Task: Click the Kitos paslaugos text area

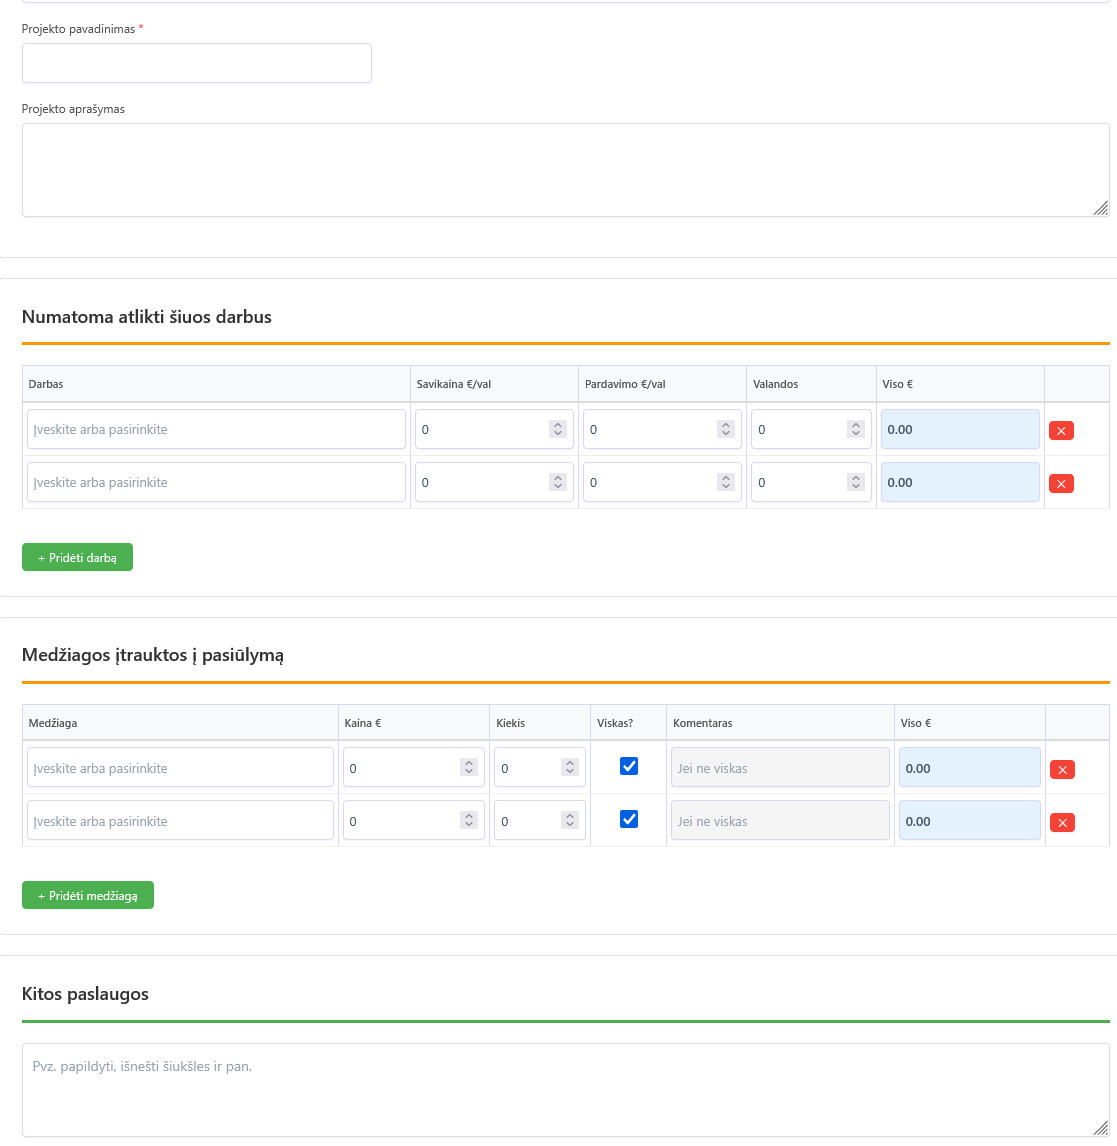Action: (x=565, y=1090)
